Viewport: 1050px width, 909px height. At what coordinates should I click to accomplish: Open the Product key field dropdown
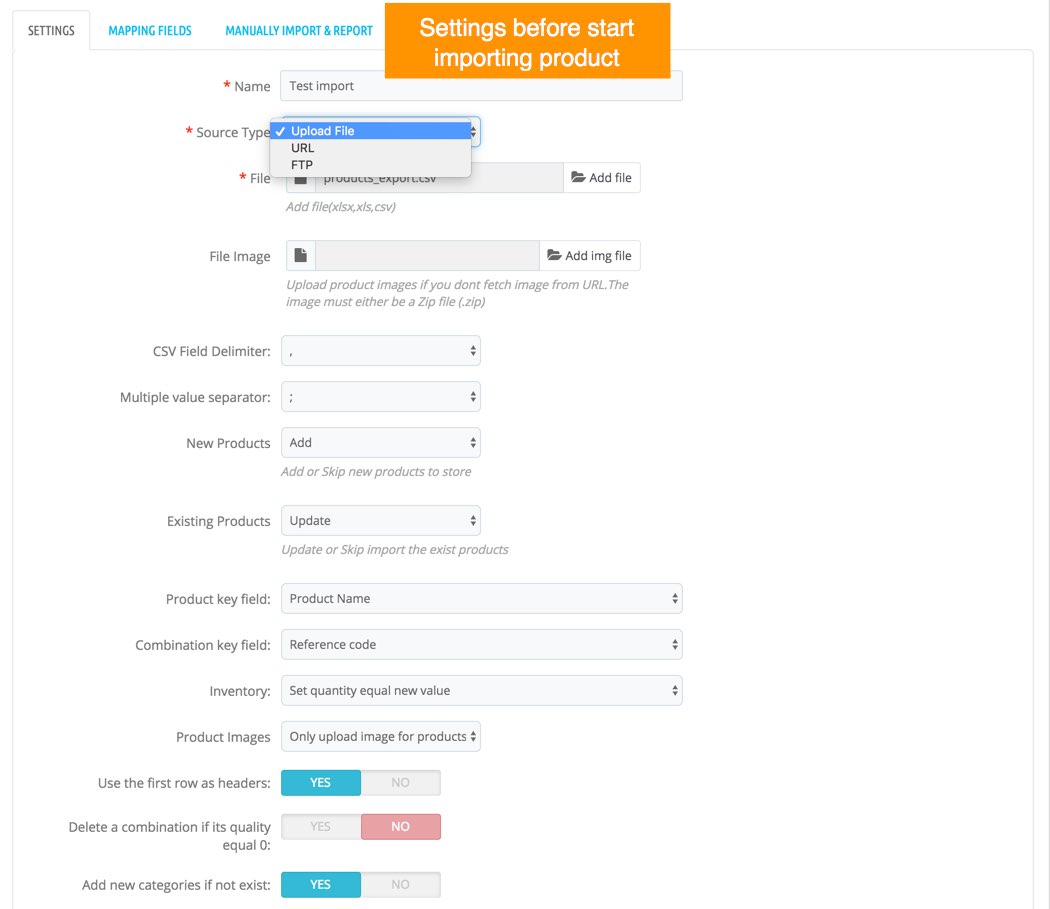point(481,599)
